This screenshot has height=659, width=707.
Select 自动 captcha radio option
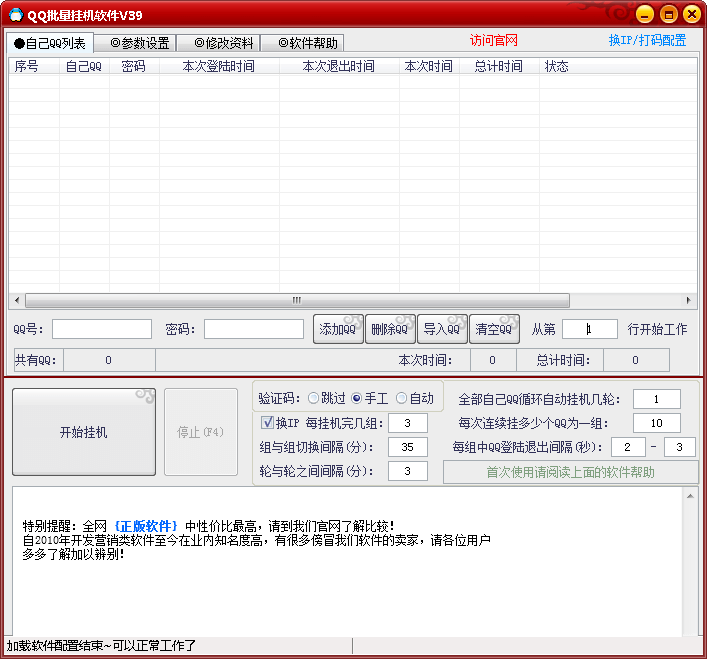pos(415,398)
